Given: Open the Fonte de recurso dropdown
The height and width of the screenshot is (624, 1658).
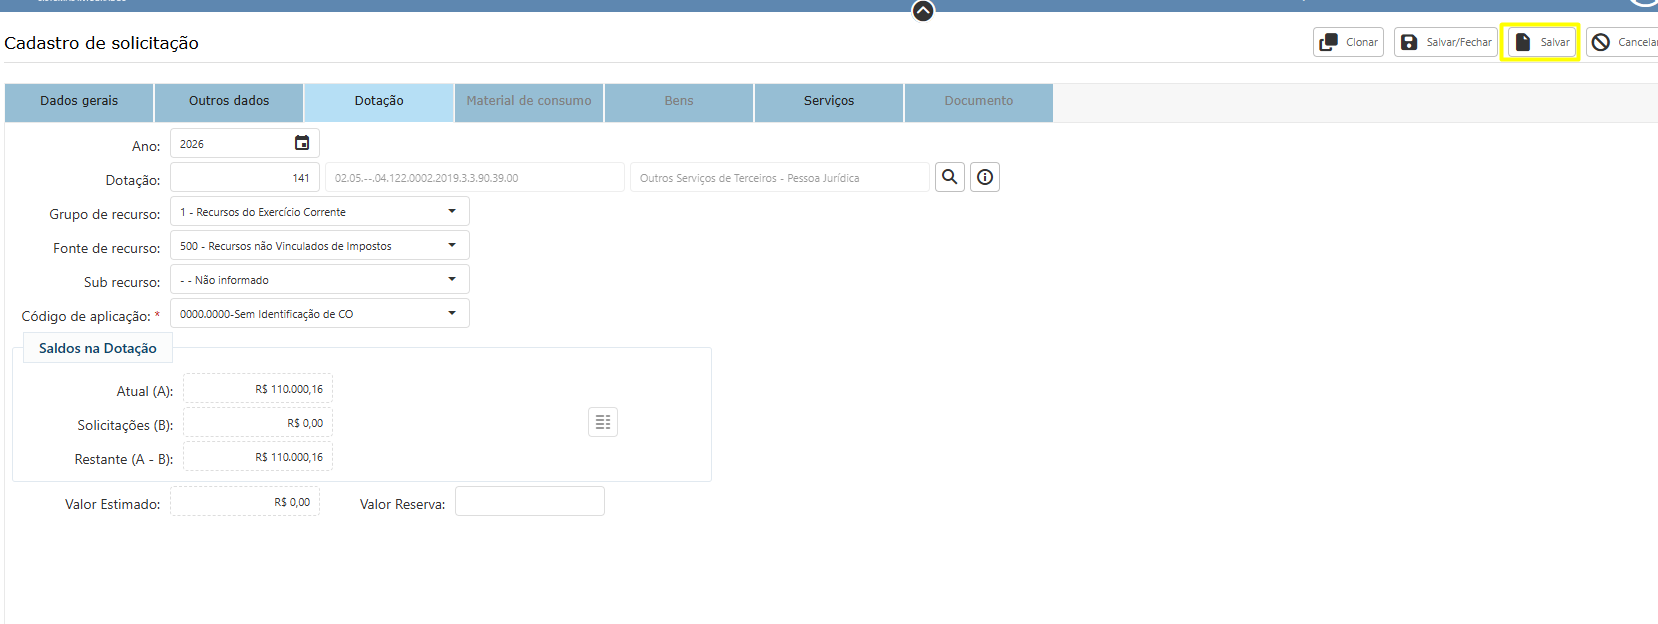Looking at the screenshot, I should tap(452, 245).
